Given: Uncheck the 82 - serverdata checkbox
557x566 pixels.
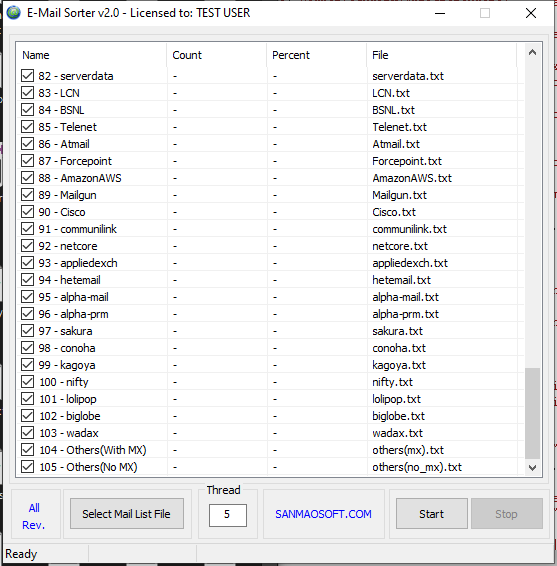Looking at the screenshot, I should pos(27,76).
